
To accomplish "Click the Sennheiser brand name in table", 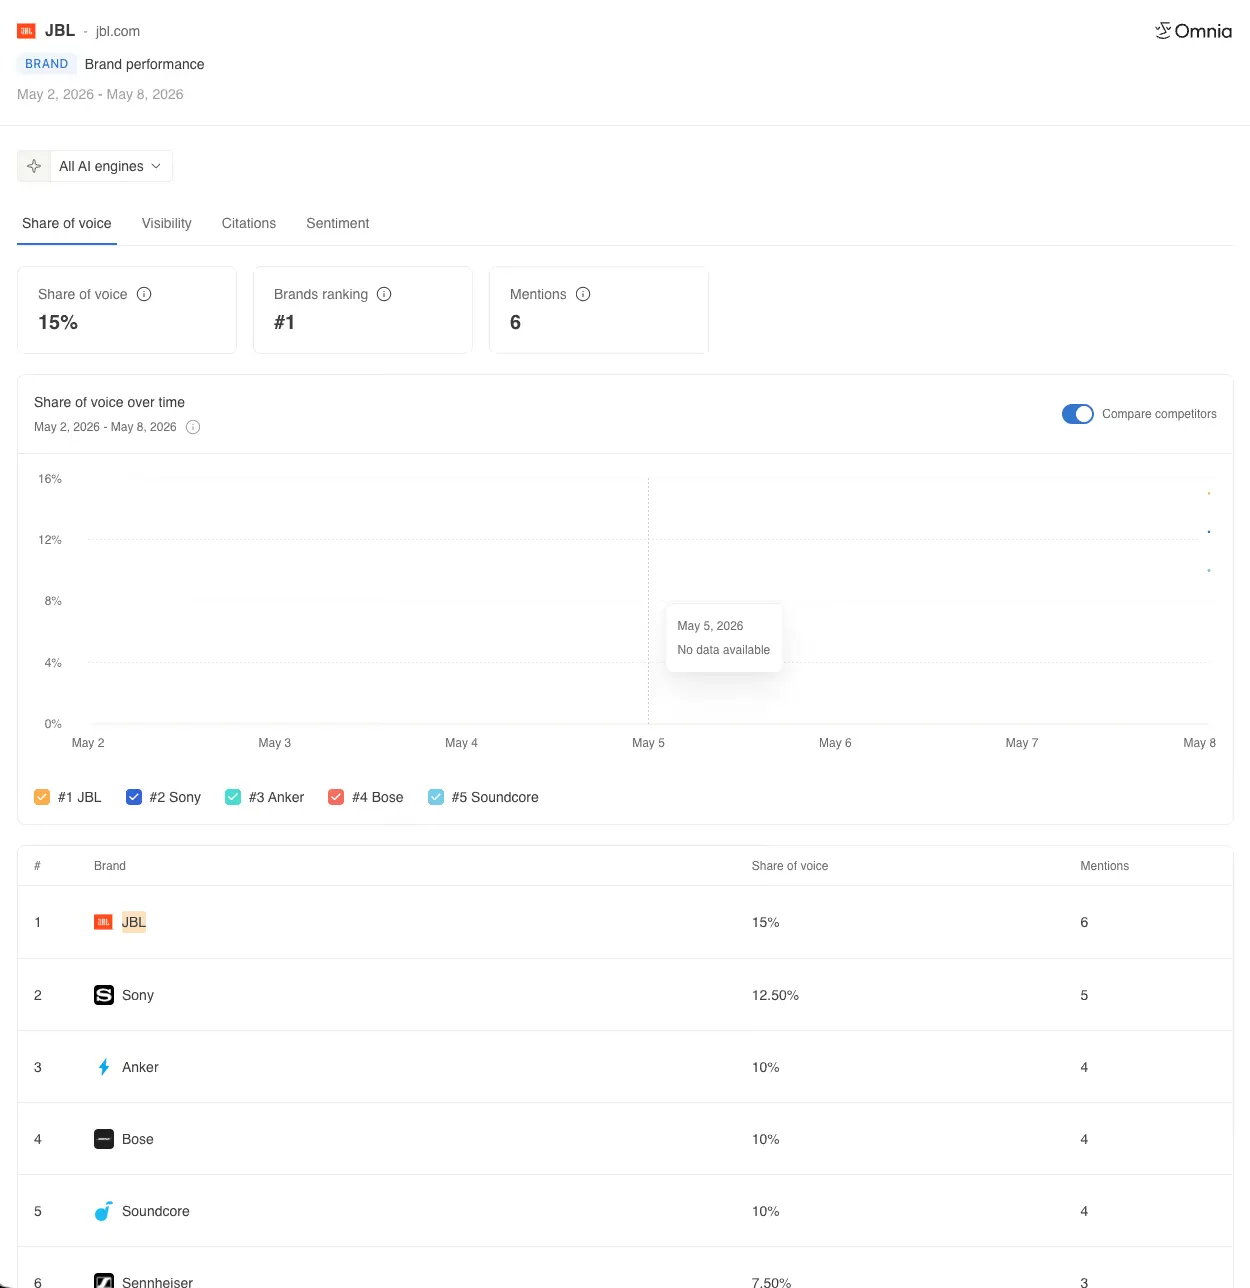I will coord(157,1282).
